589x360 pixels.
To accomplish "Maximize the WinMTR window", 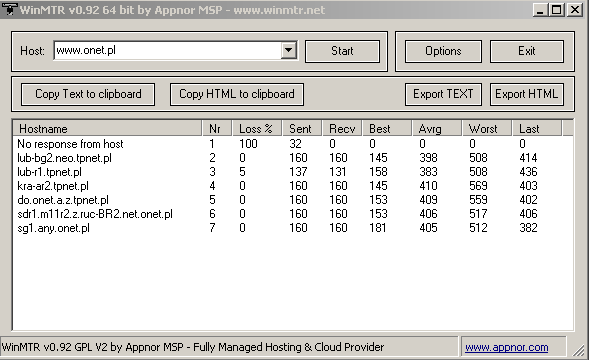I will click(x=556, y=10).
